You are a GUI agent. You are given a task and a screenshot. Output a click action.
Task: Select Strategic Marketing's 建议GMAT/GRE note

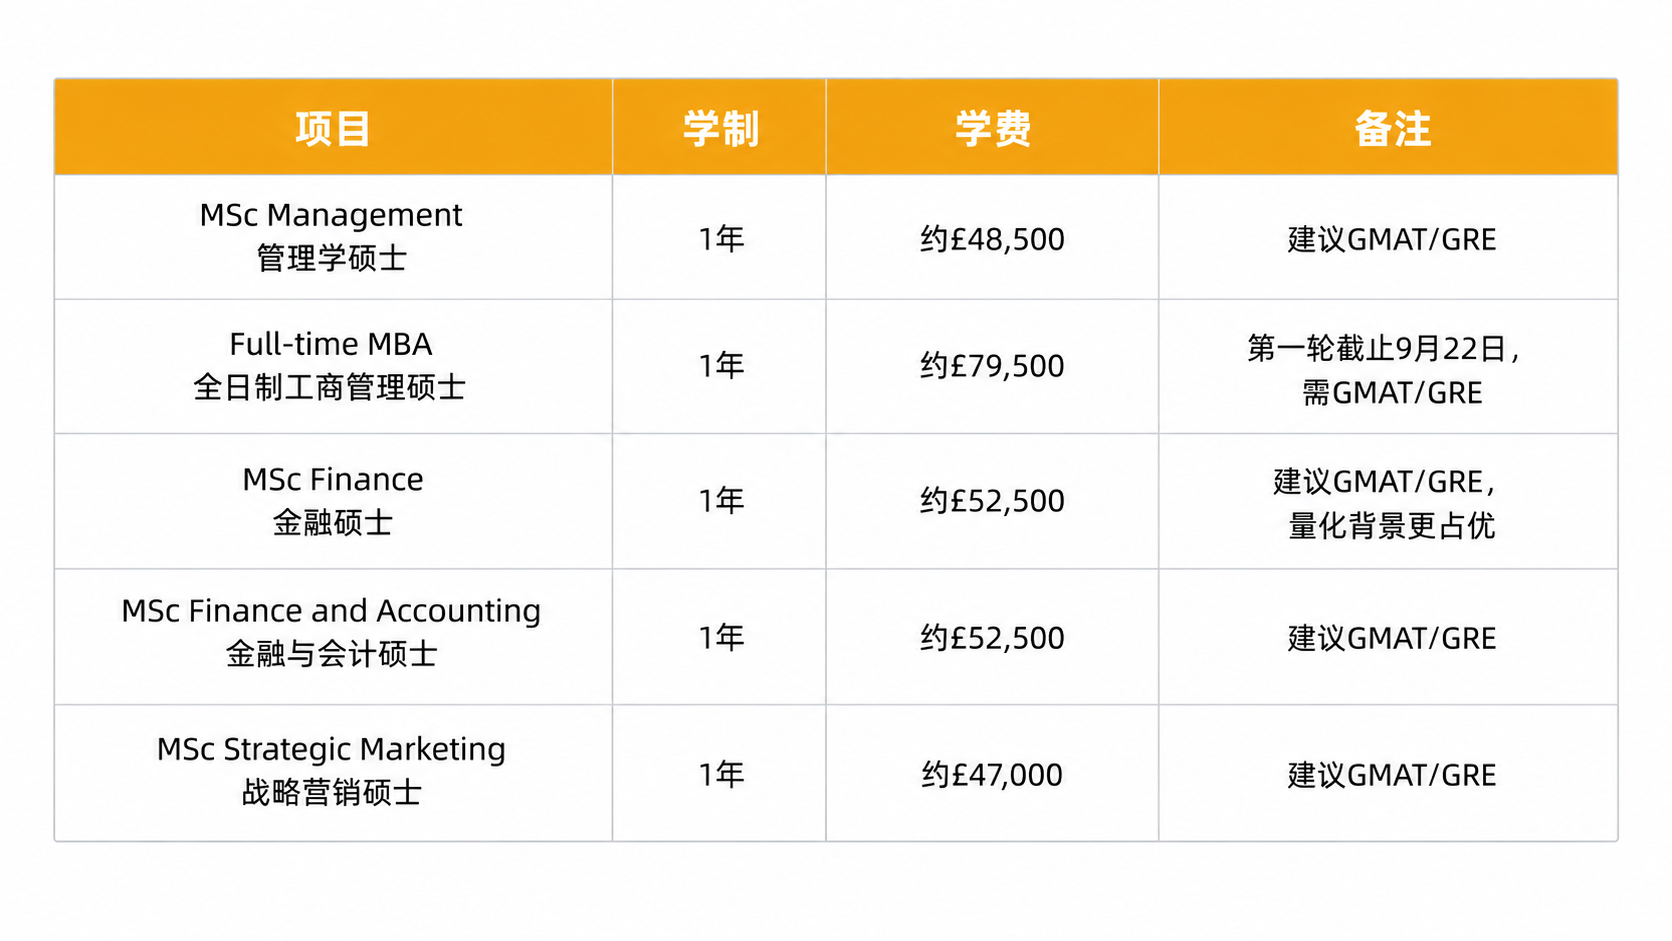tap(1388, 773)
